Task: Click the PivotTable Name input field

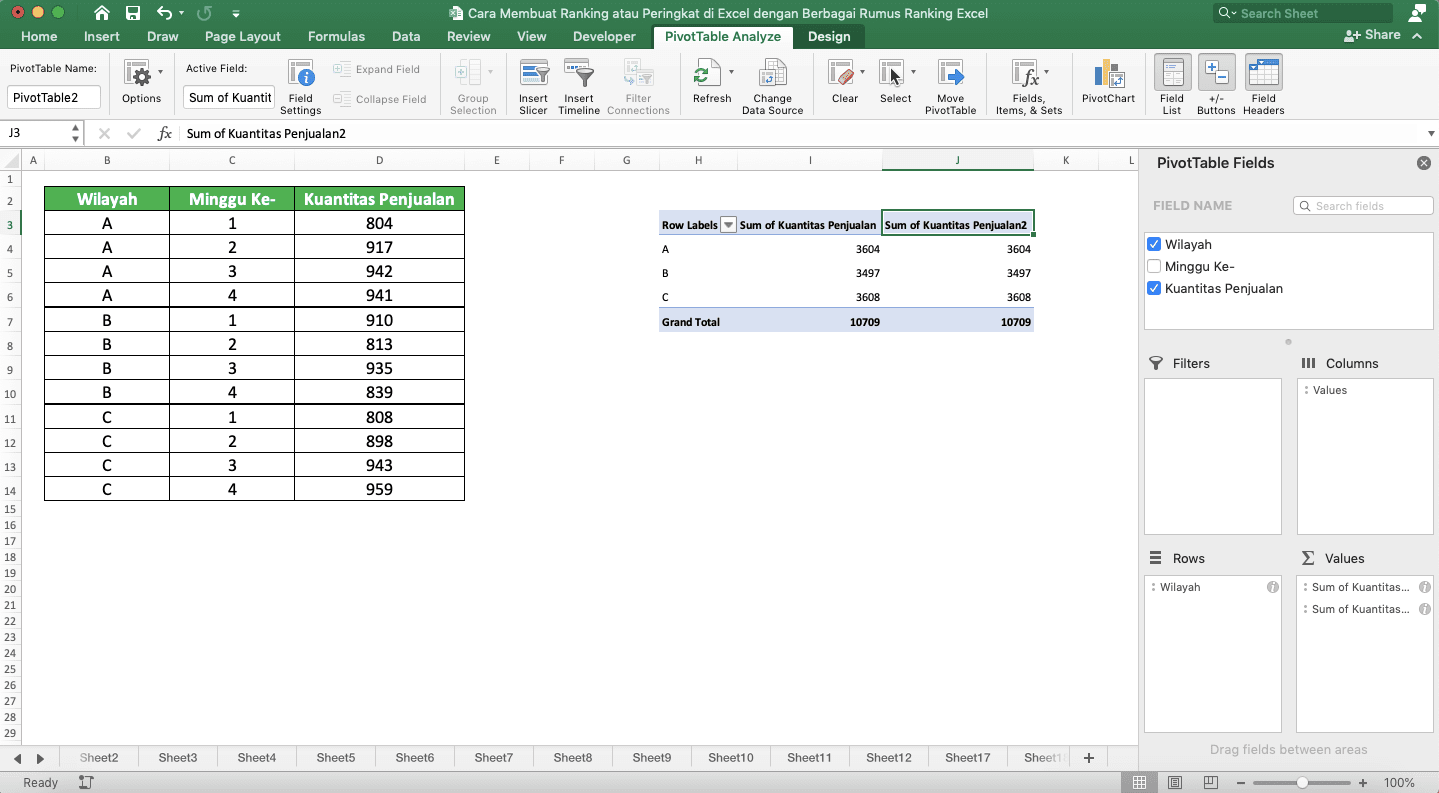Action: pos(54,97)
